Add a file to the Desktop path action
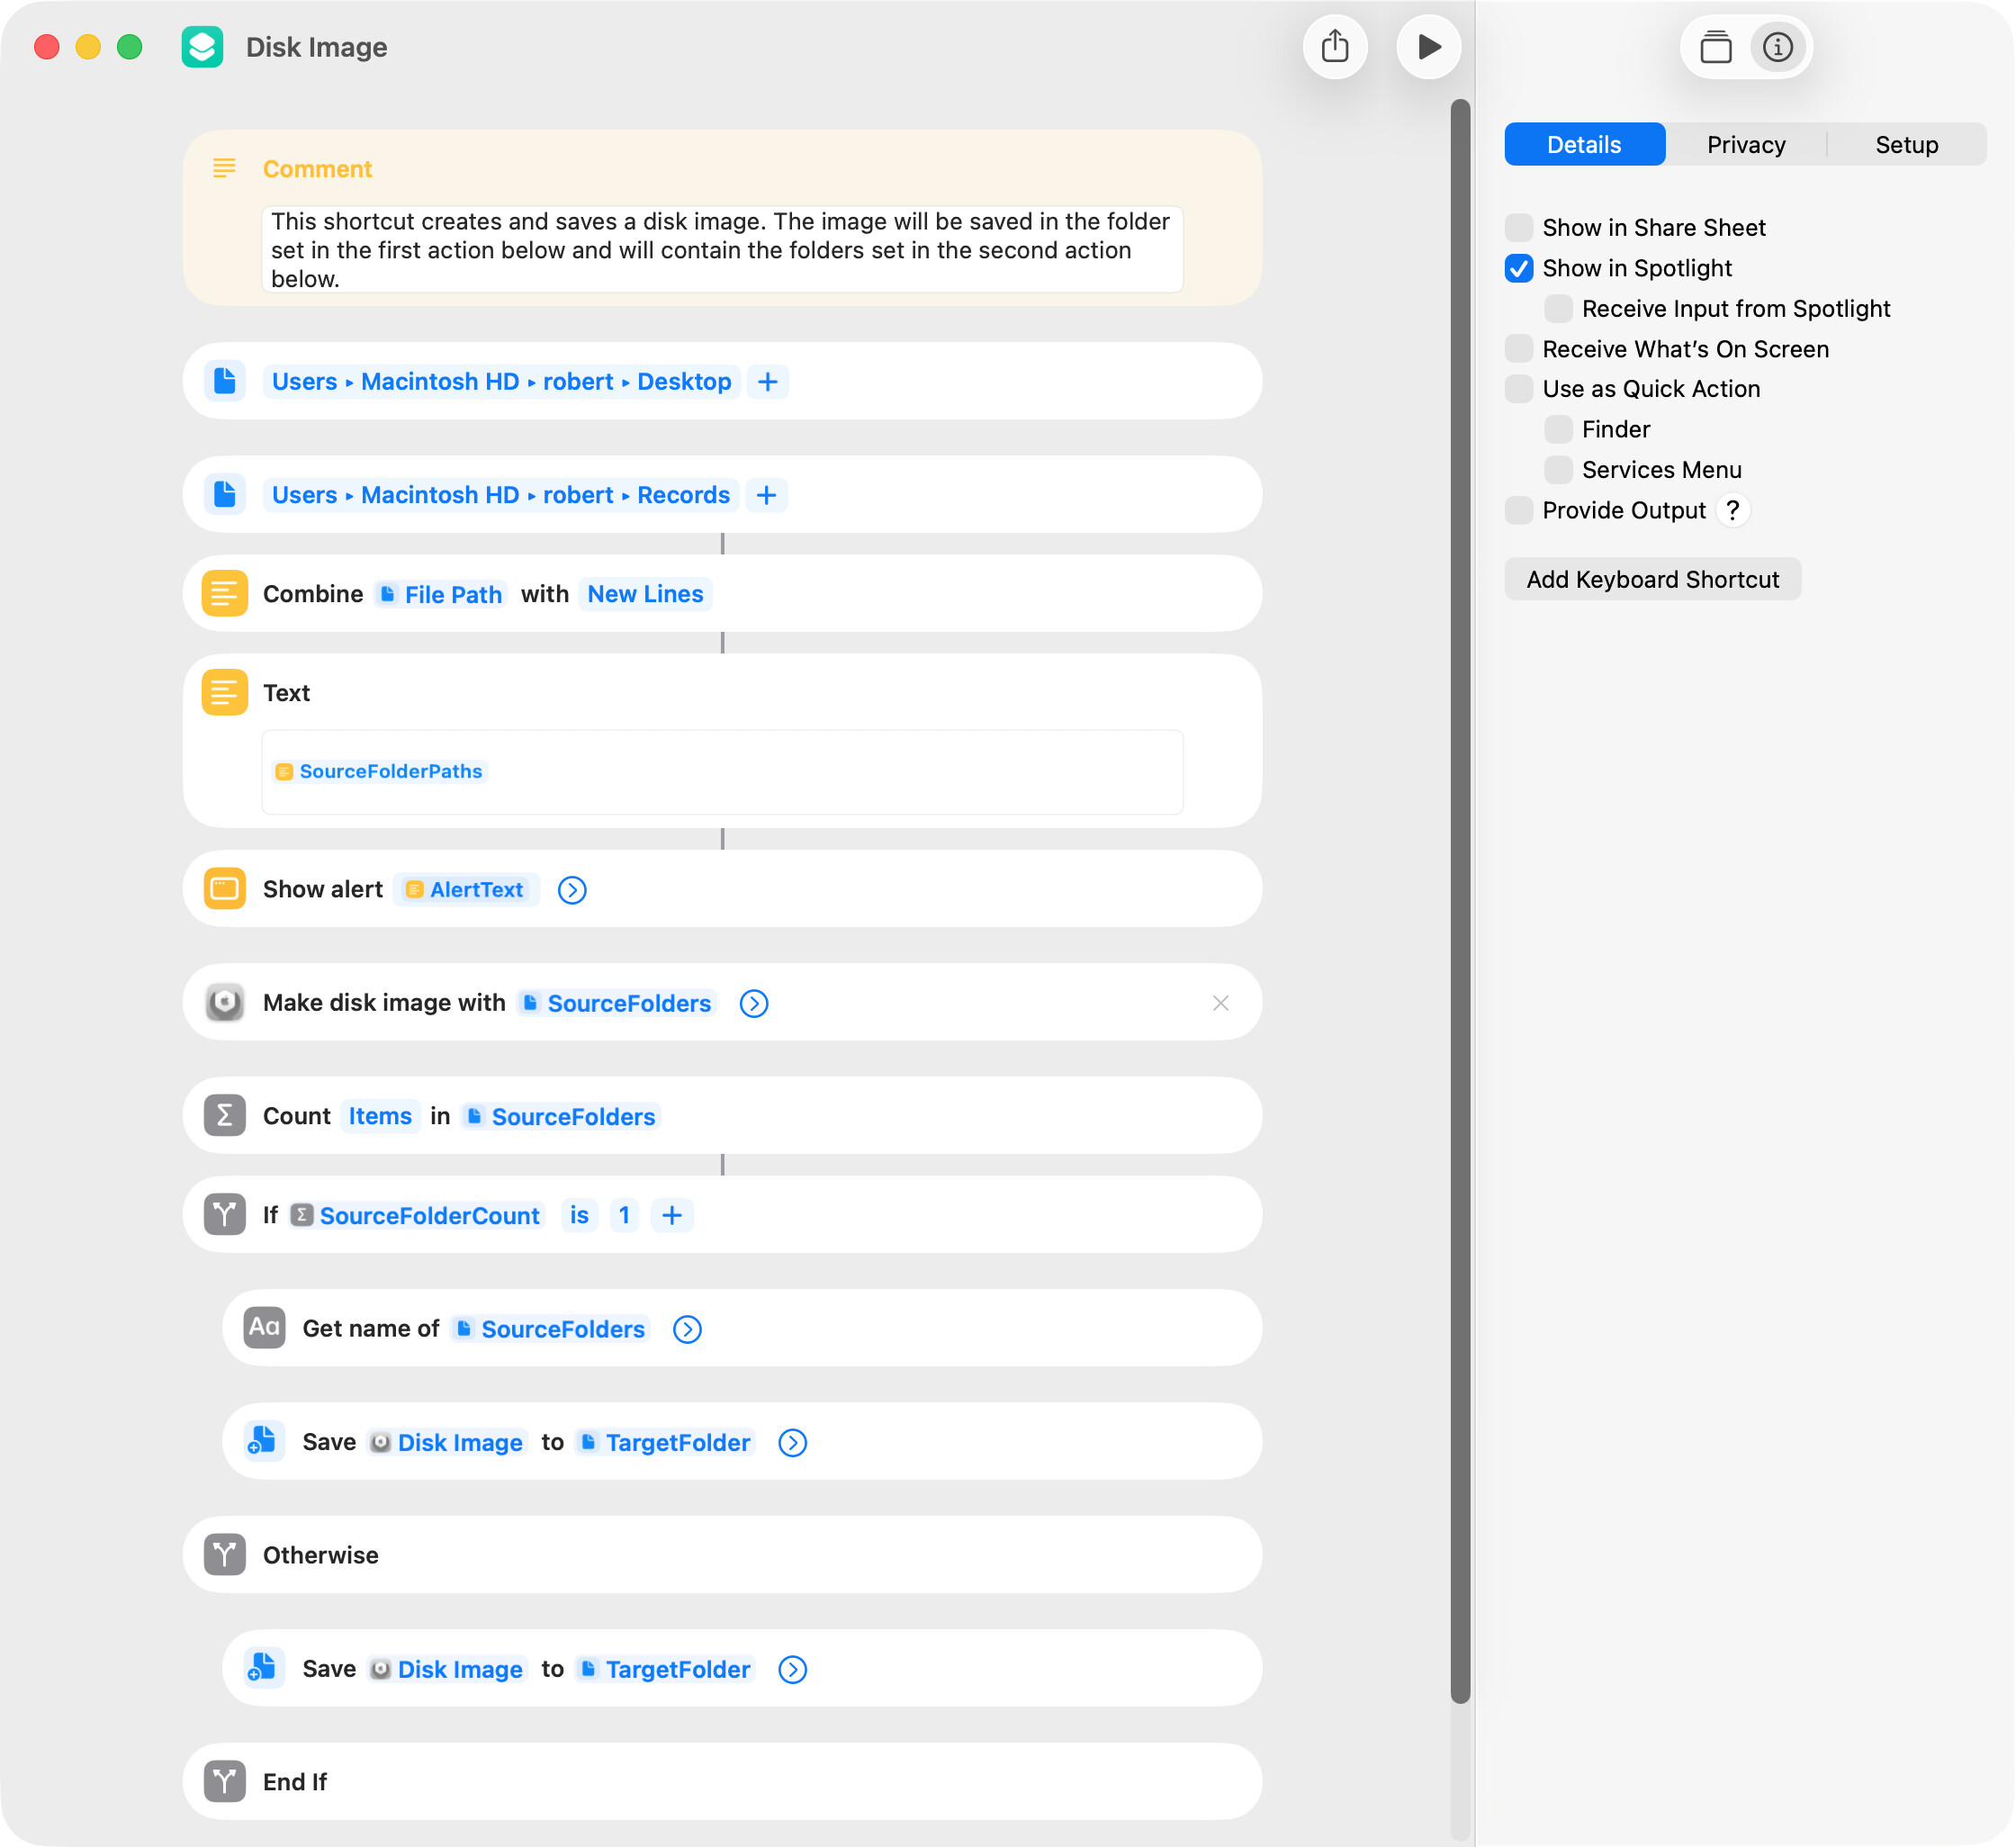Viewport: 2016px width, 1847px height. pos(767,382)
